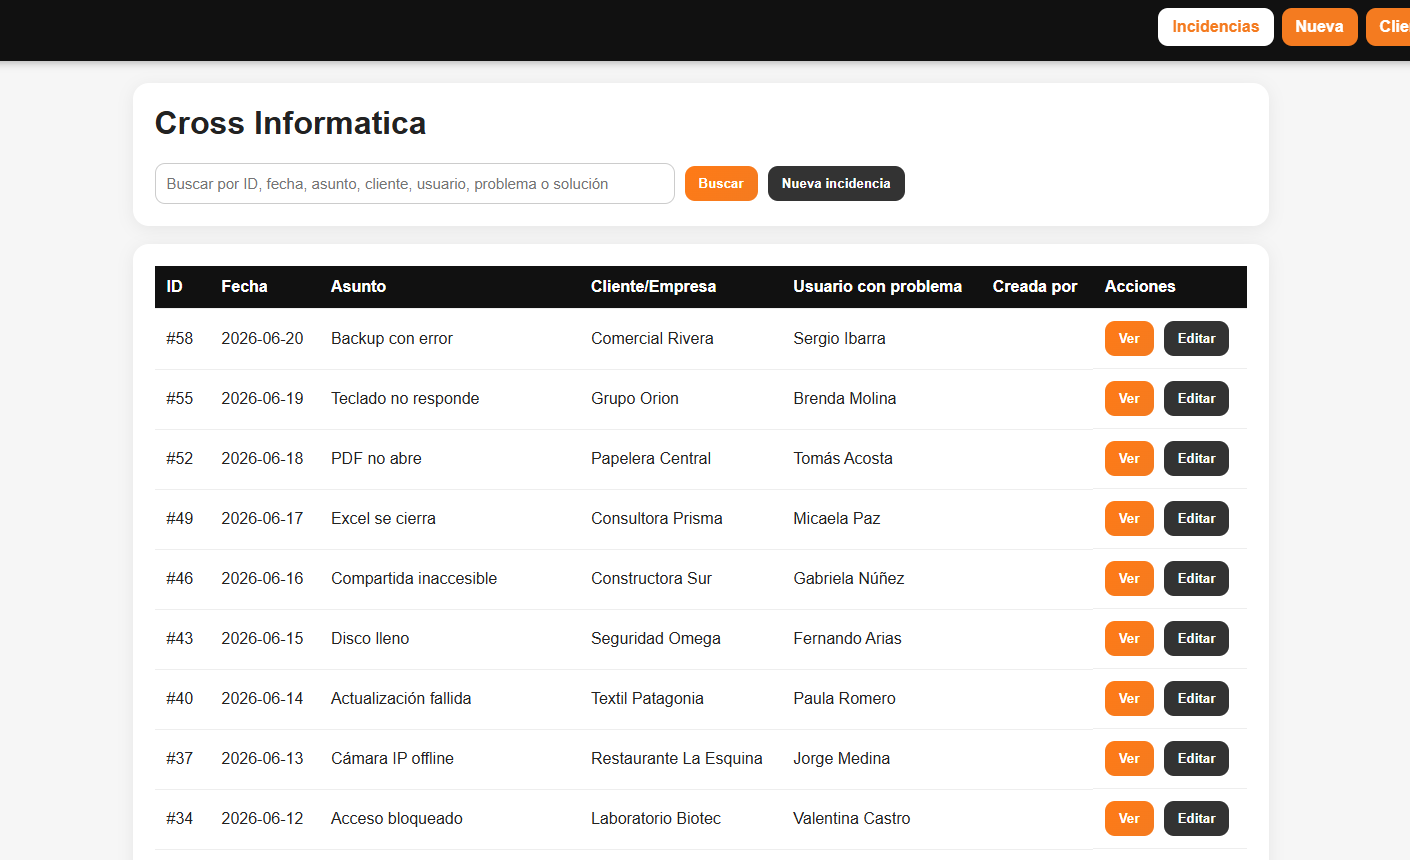Click the subject Teclado no responde

pyautogui.click(x=405, y=399)
